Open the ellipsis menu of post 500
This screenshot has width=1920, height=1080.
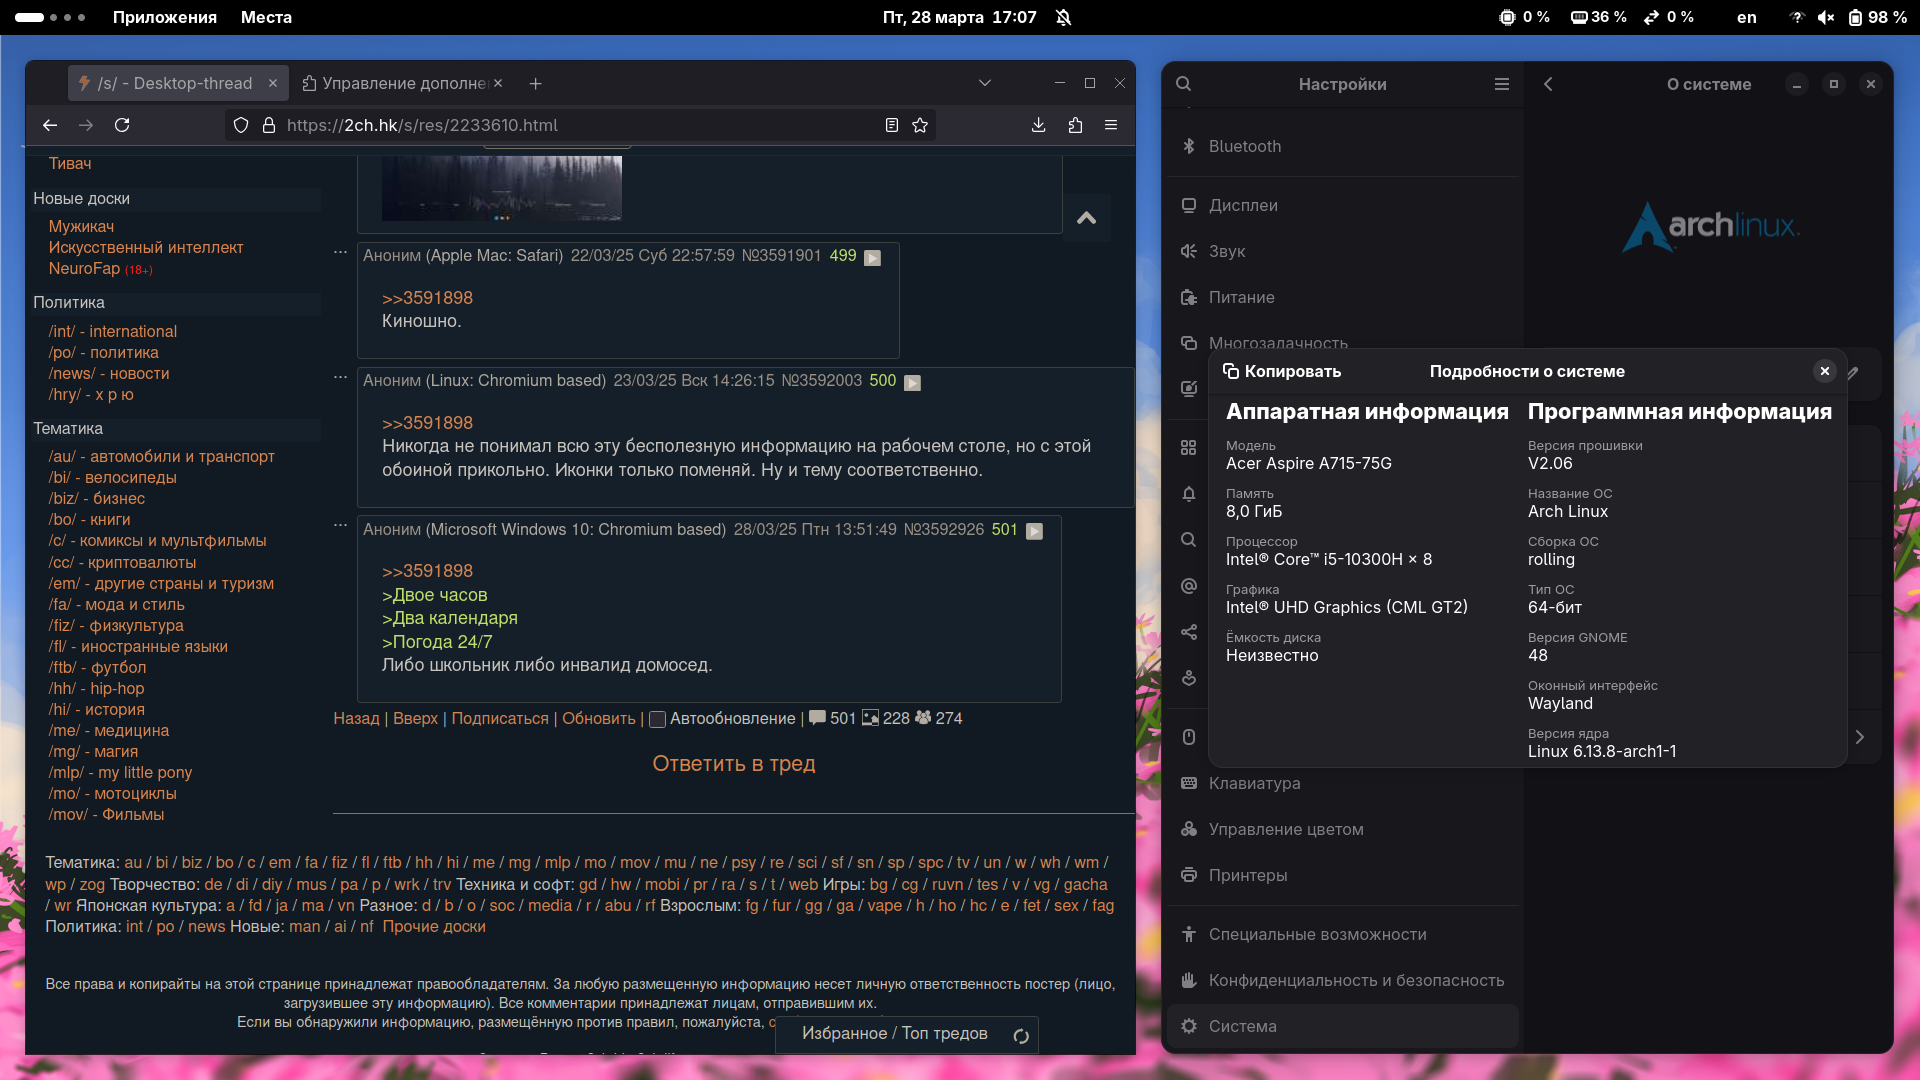340,377
